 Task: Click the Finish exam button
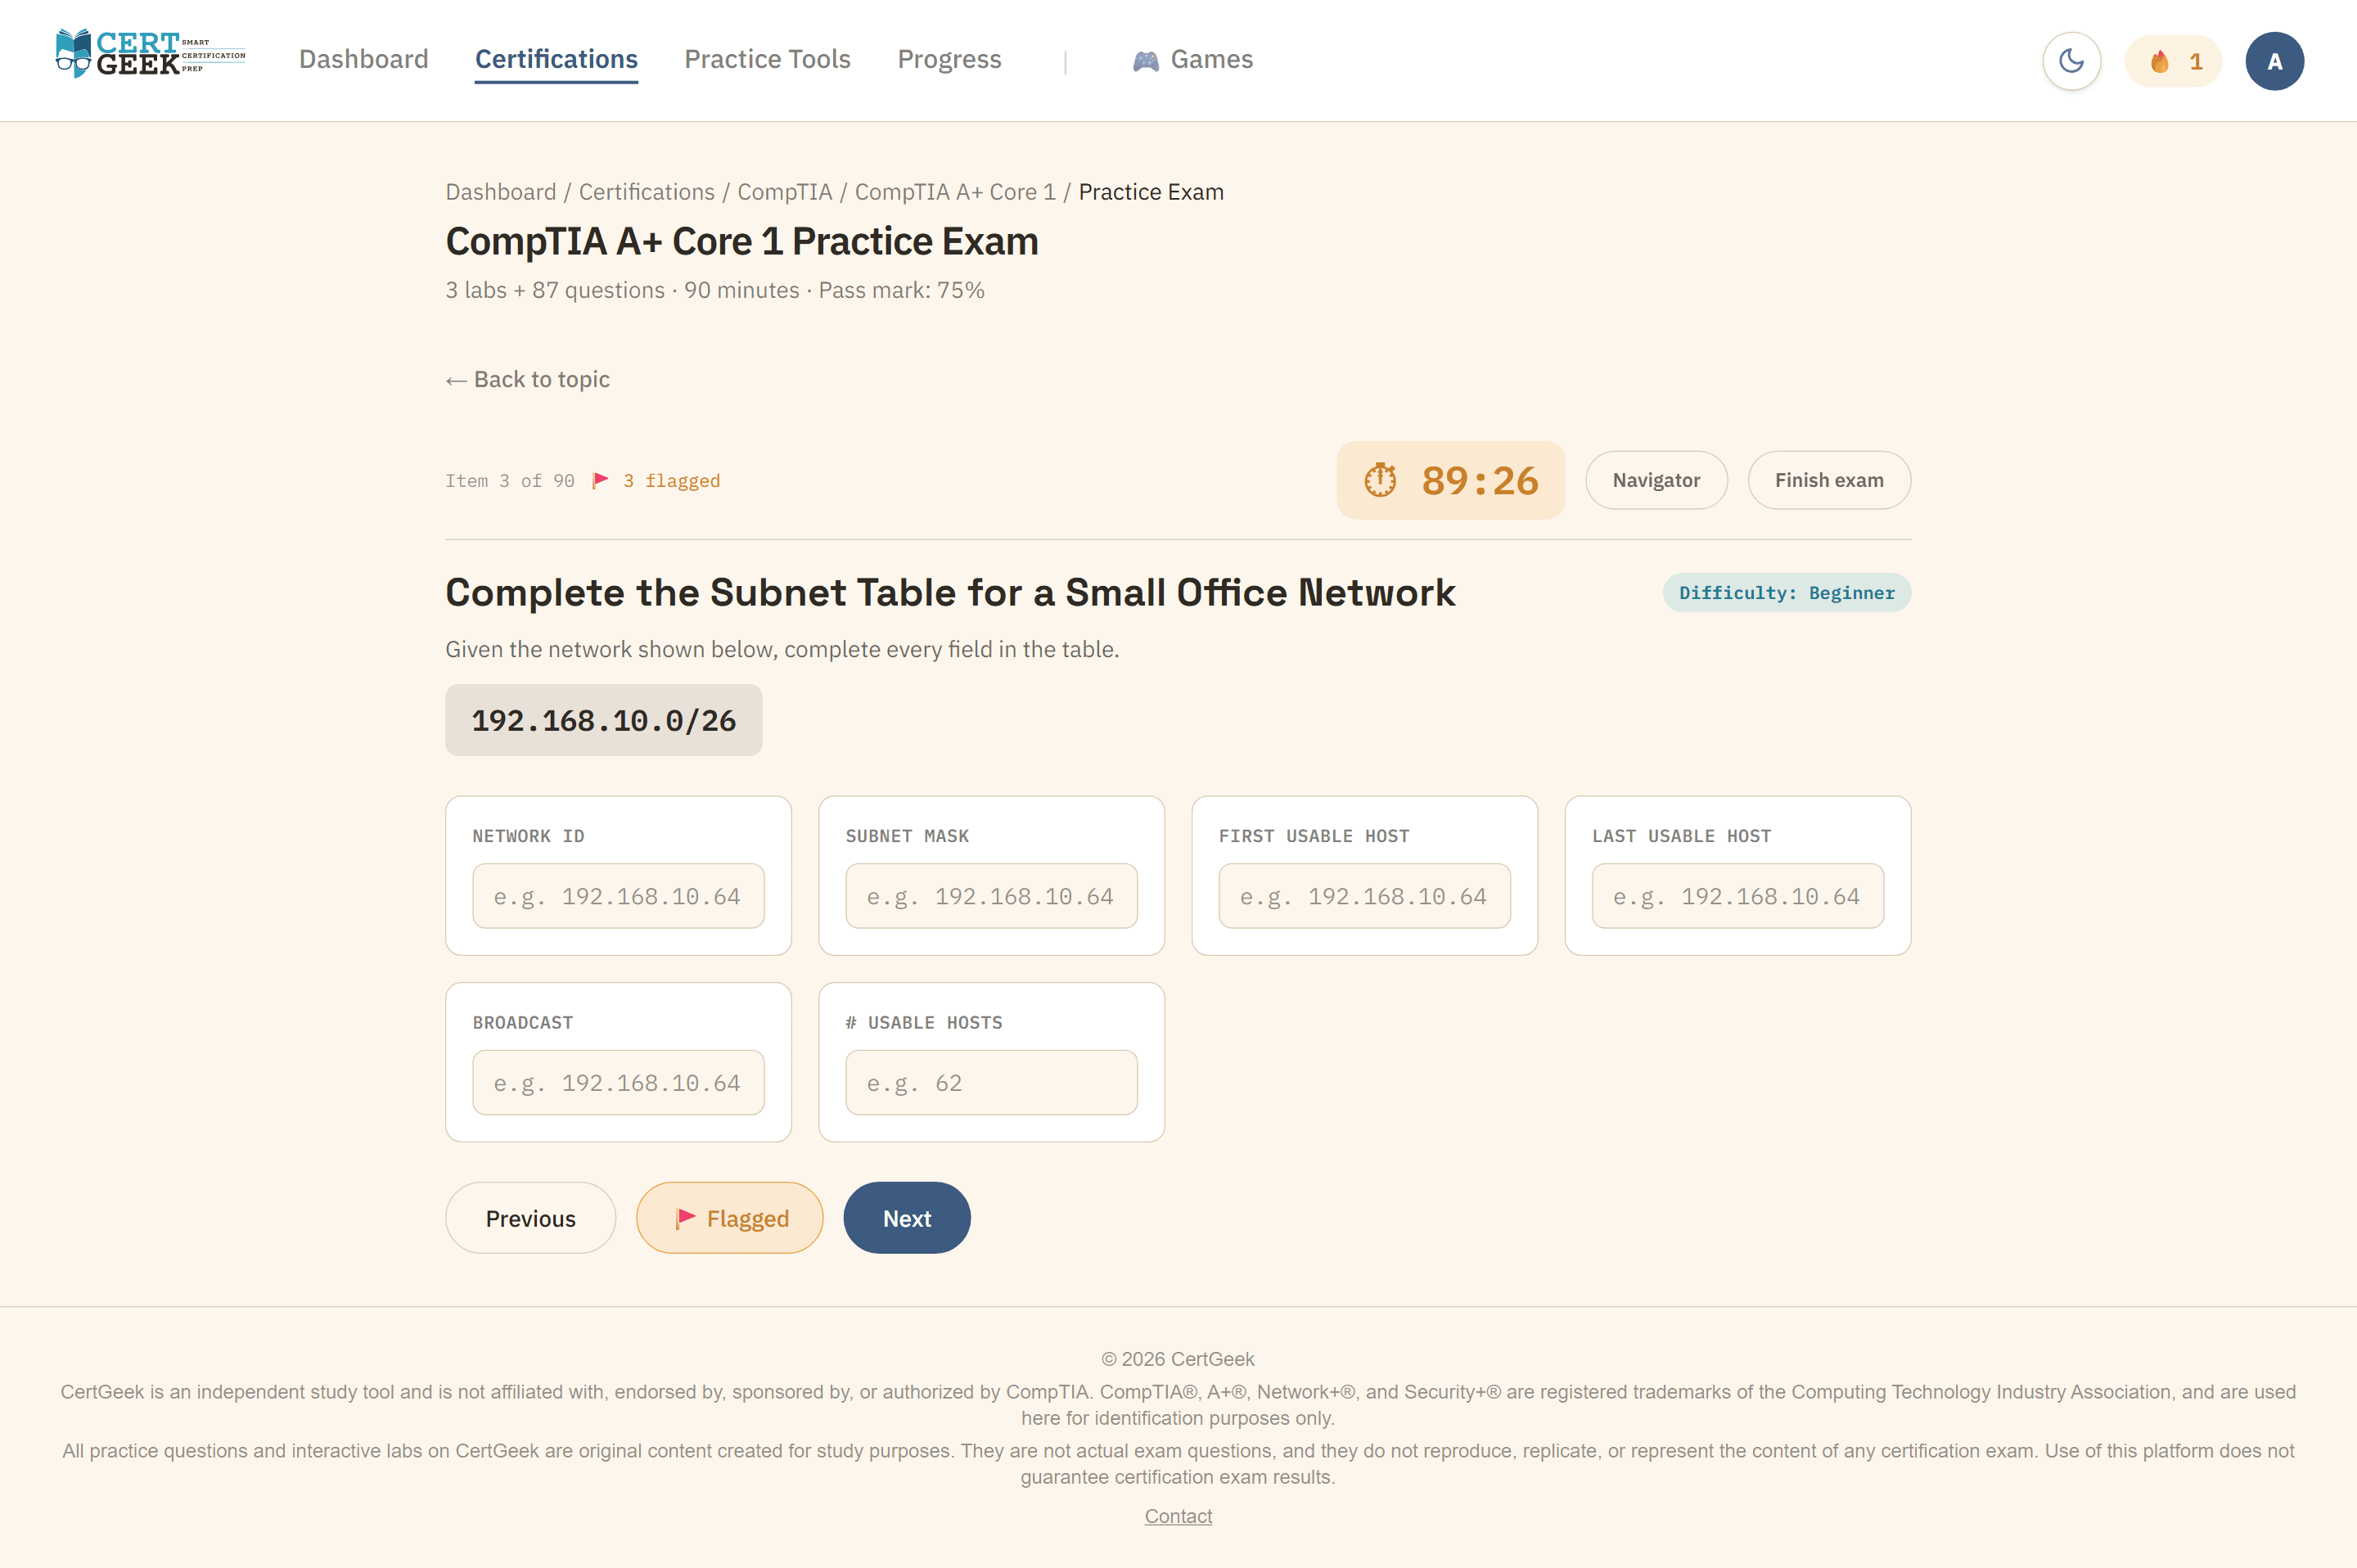coord(1829,480)
